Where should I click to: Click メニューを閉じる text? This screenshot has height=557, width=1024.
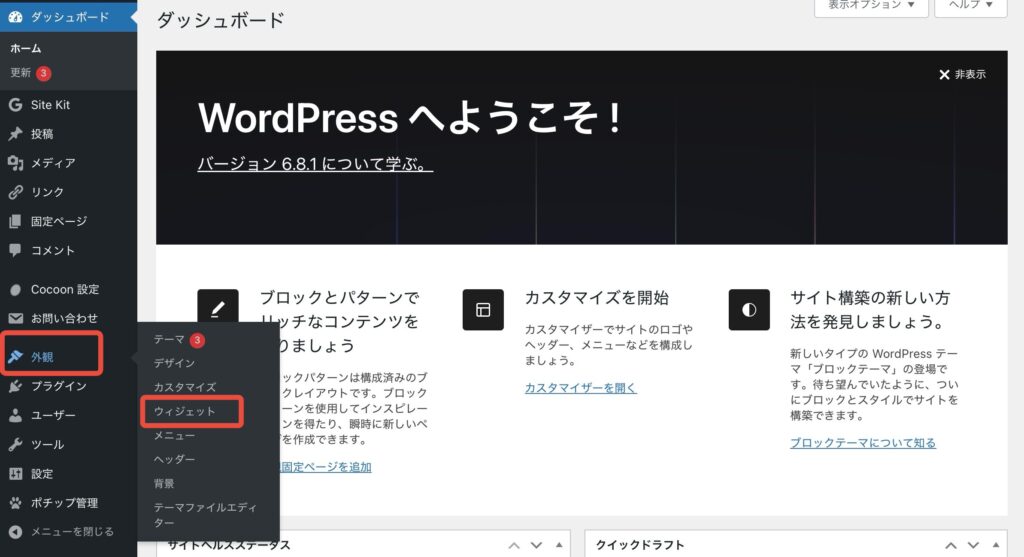72,532
